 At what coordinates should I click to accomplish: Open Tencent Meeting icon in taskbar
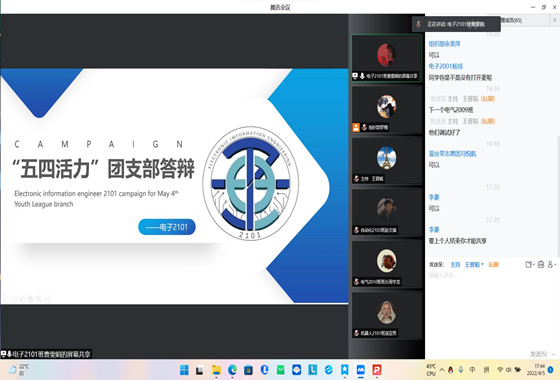click(361, 370)
